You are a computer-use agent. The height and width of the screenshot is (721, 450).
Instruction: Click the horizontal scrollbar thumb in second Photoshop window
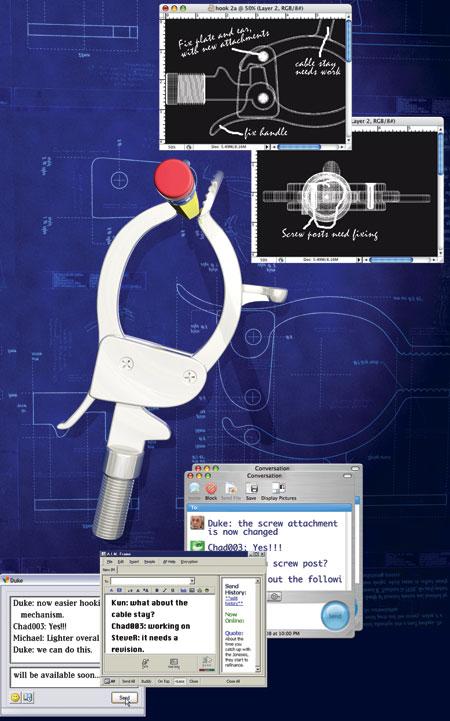click(391, 260)
